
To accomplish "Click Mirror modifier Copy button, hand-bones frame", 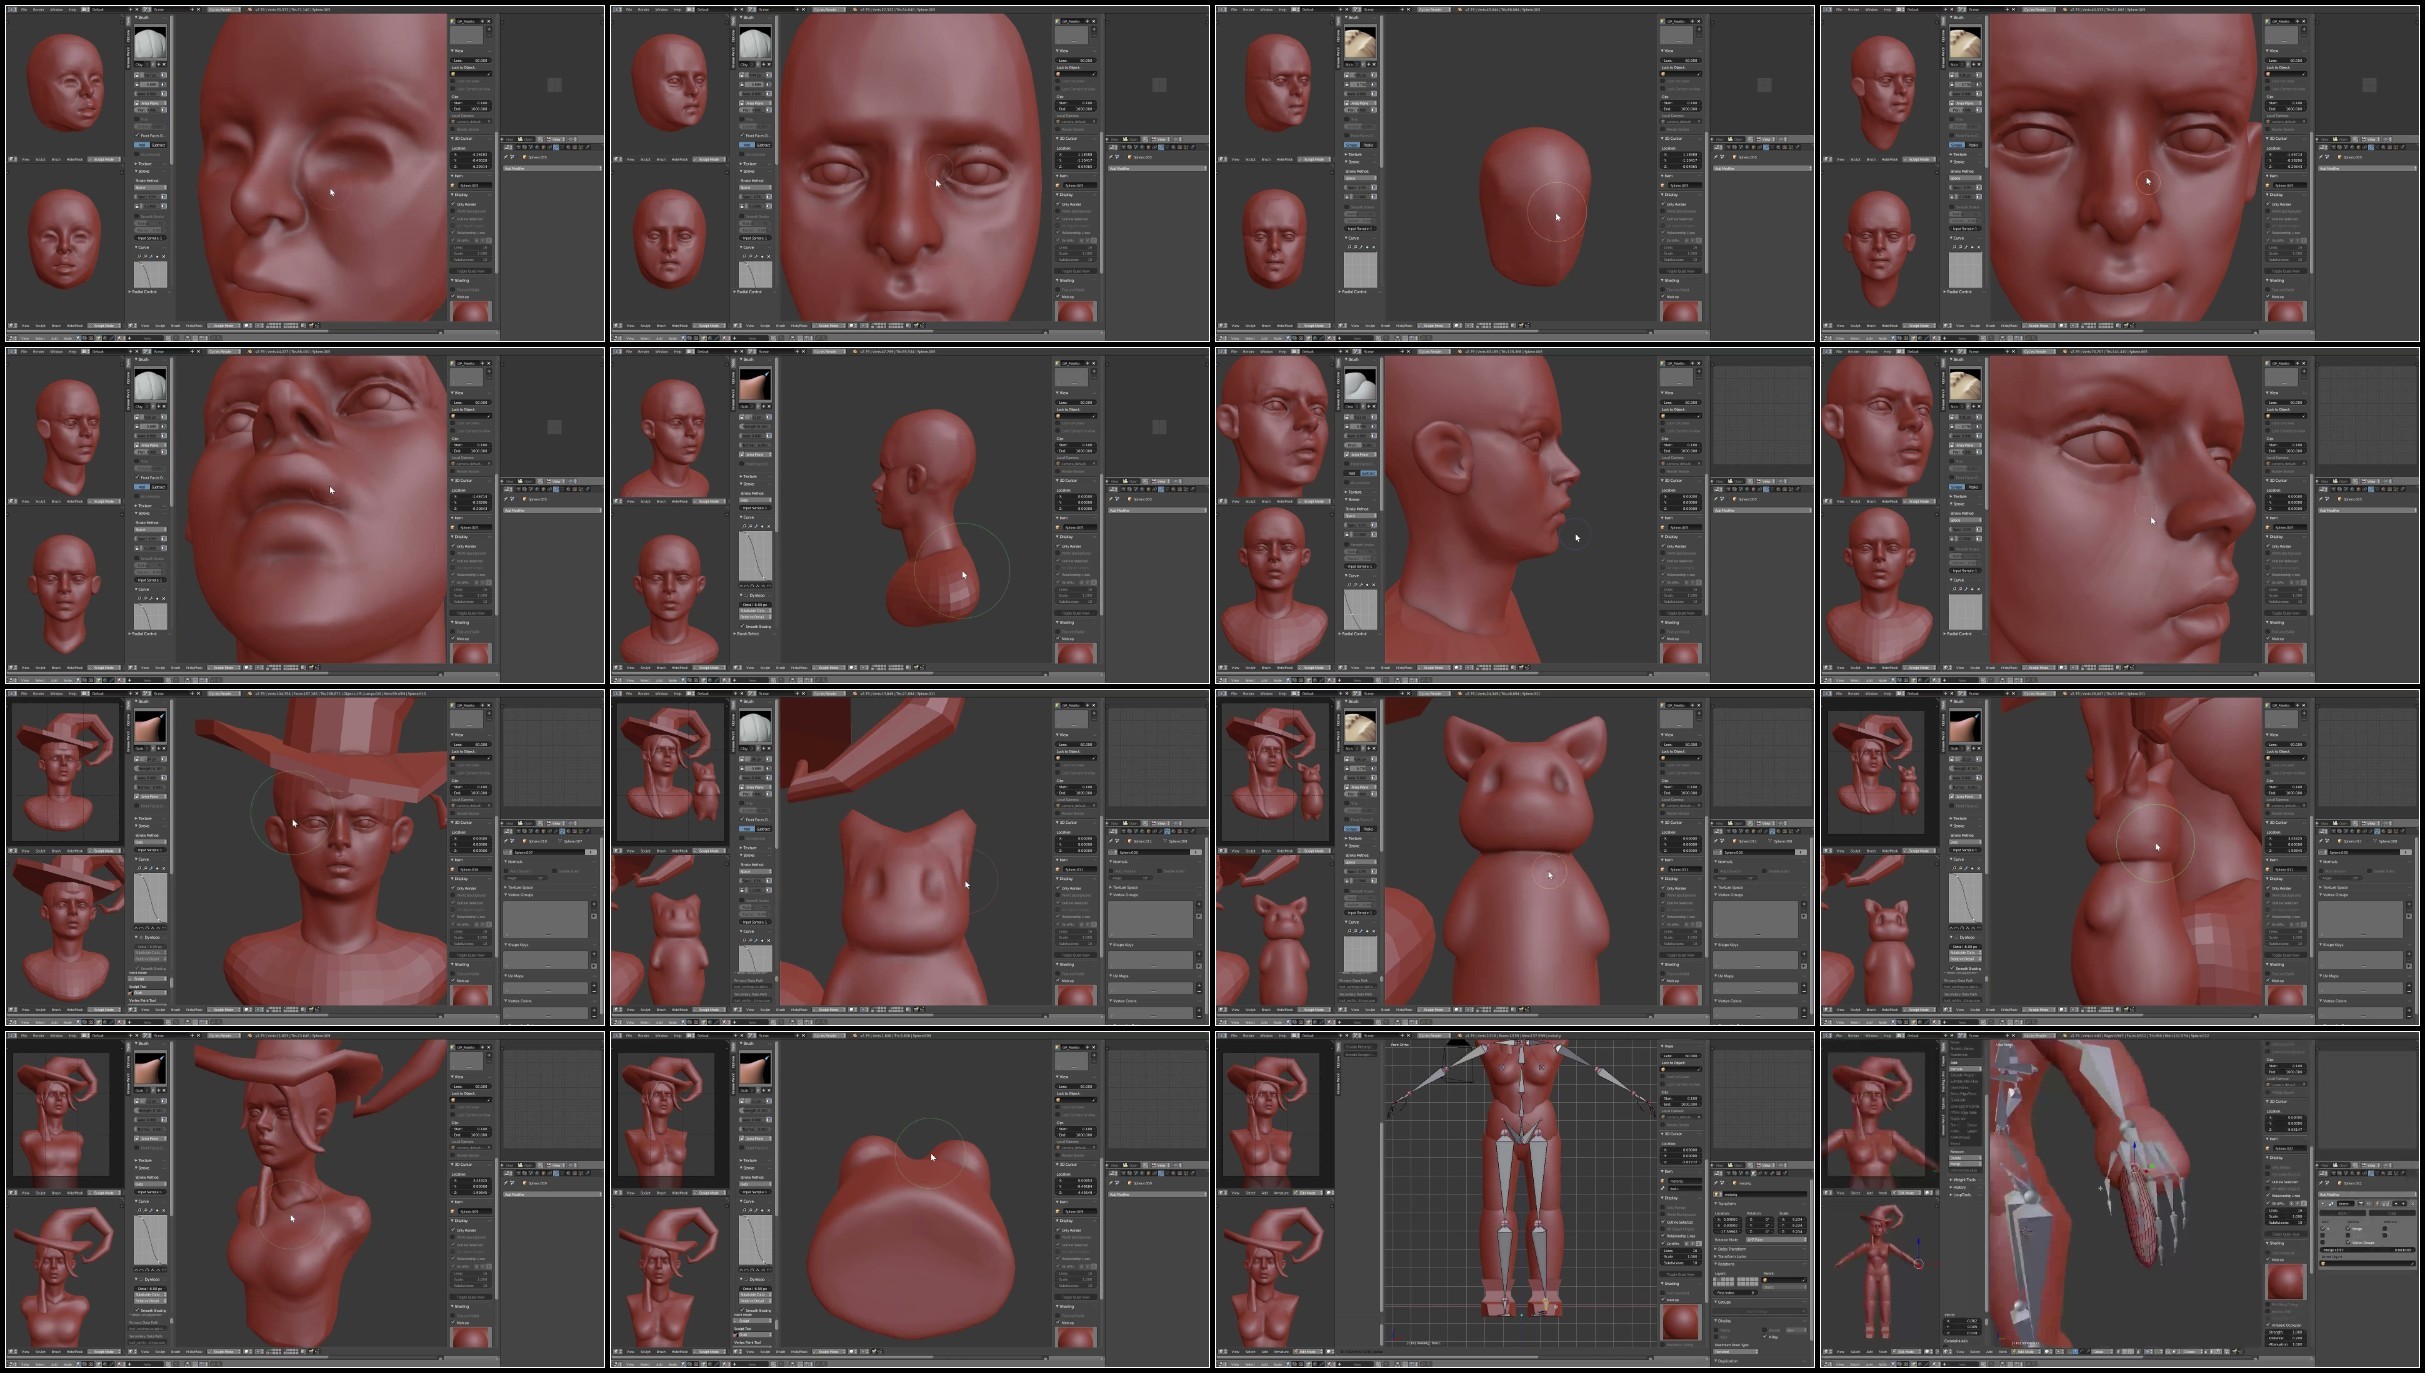I will click(x=2392, y=1213).
